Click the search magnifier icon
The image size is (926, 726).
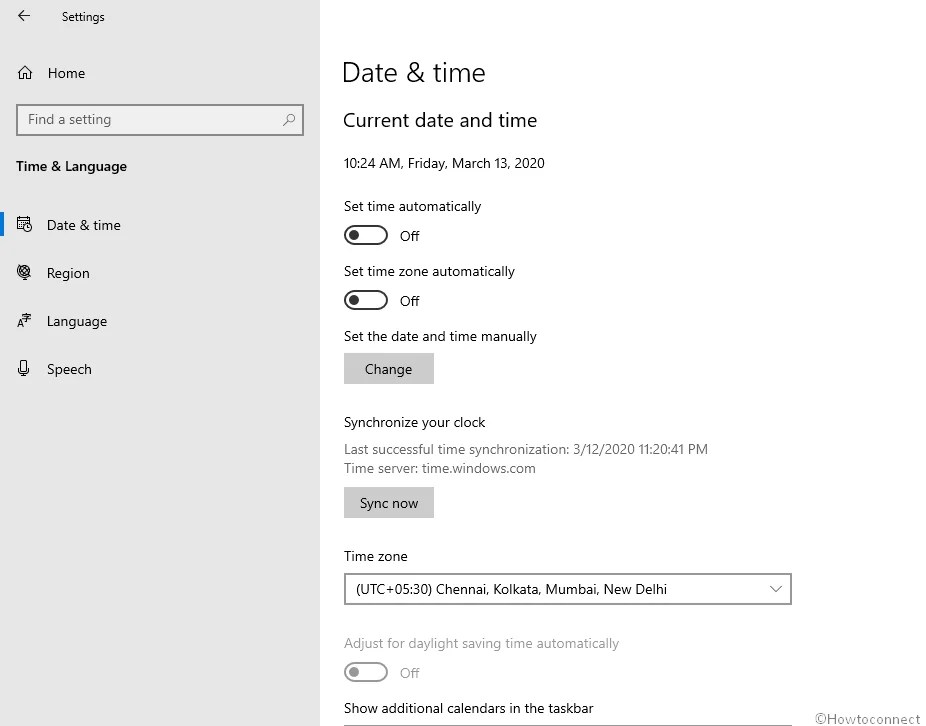pyautogui.click(x=290, y=119)
